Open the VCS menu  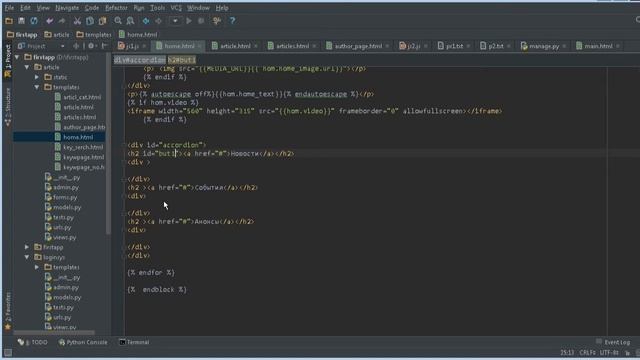pyautogui.click(x=176, y=8)
